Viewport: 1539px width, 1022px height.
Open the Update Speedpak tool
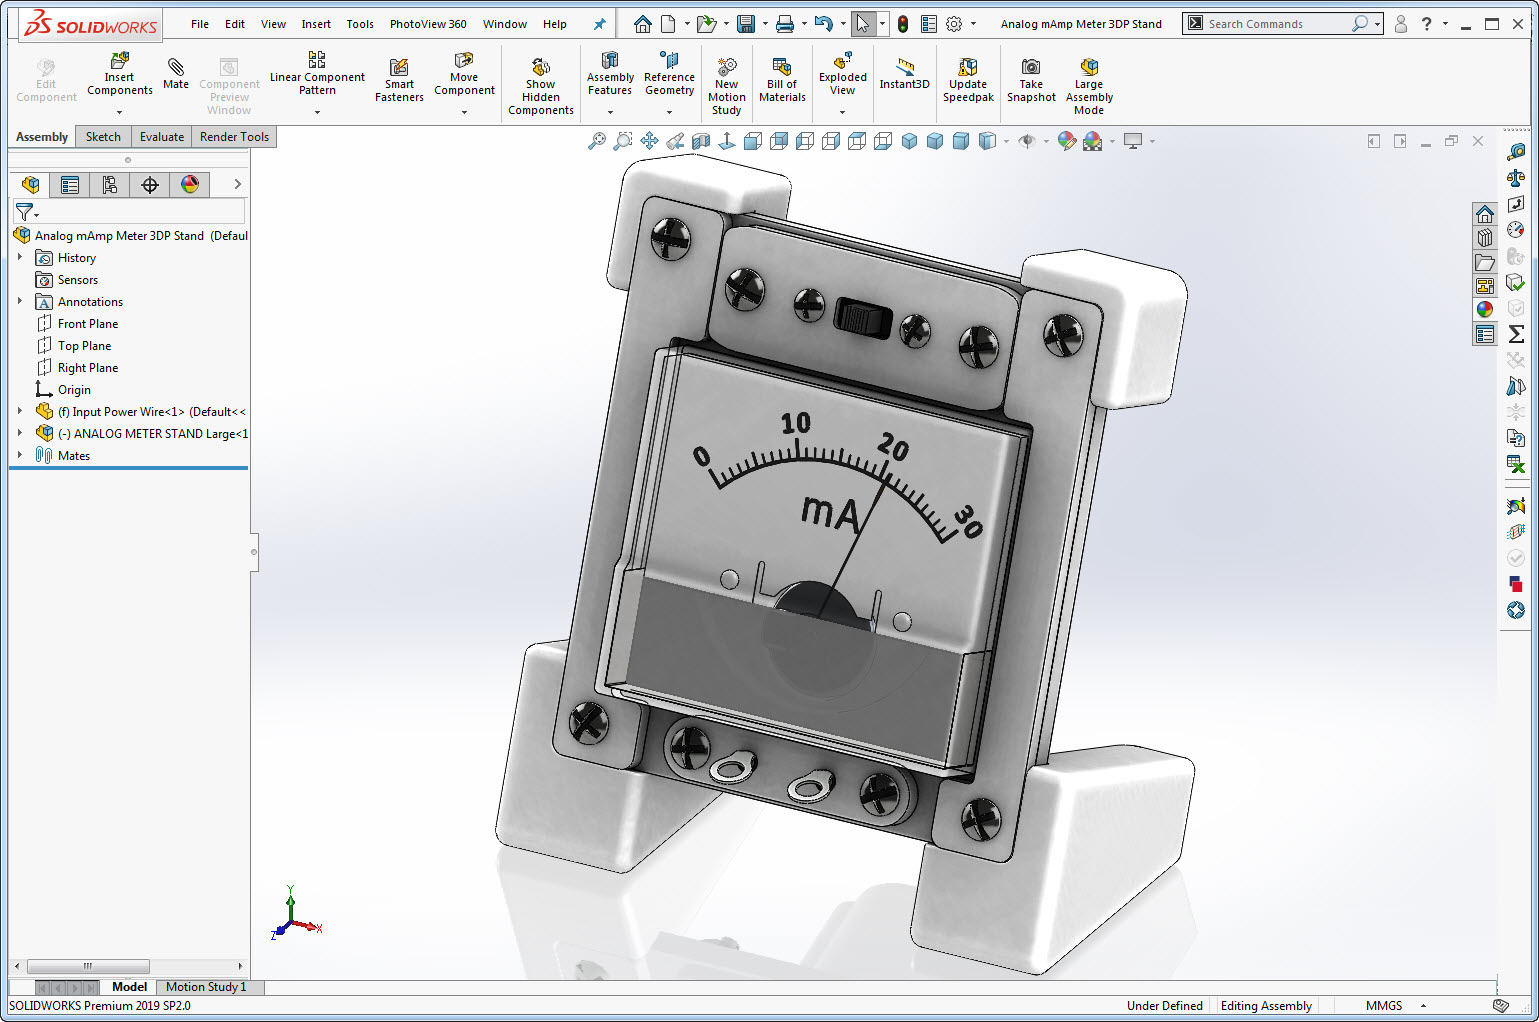[x=967, y=68]
